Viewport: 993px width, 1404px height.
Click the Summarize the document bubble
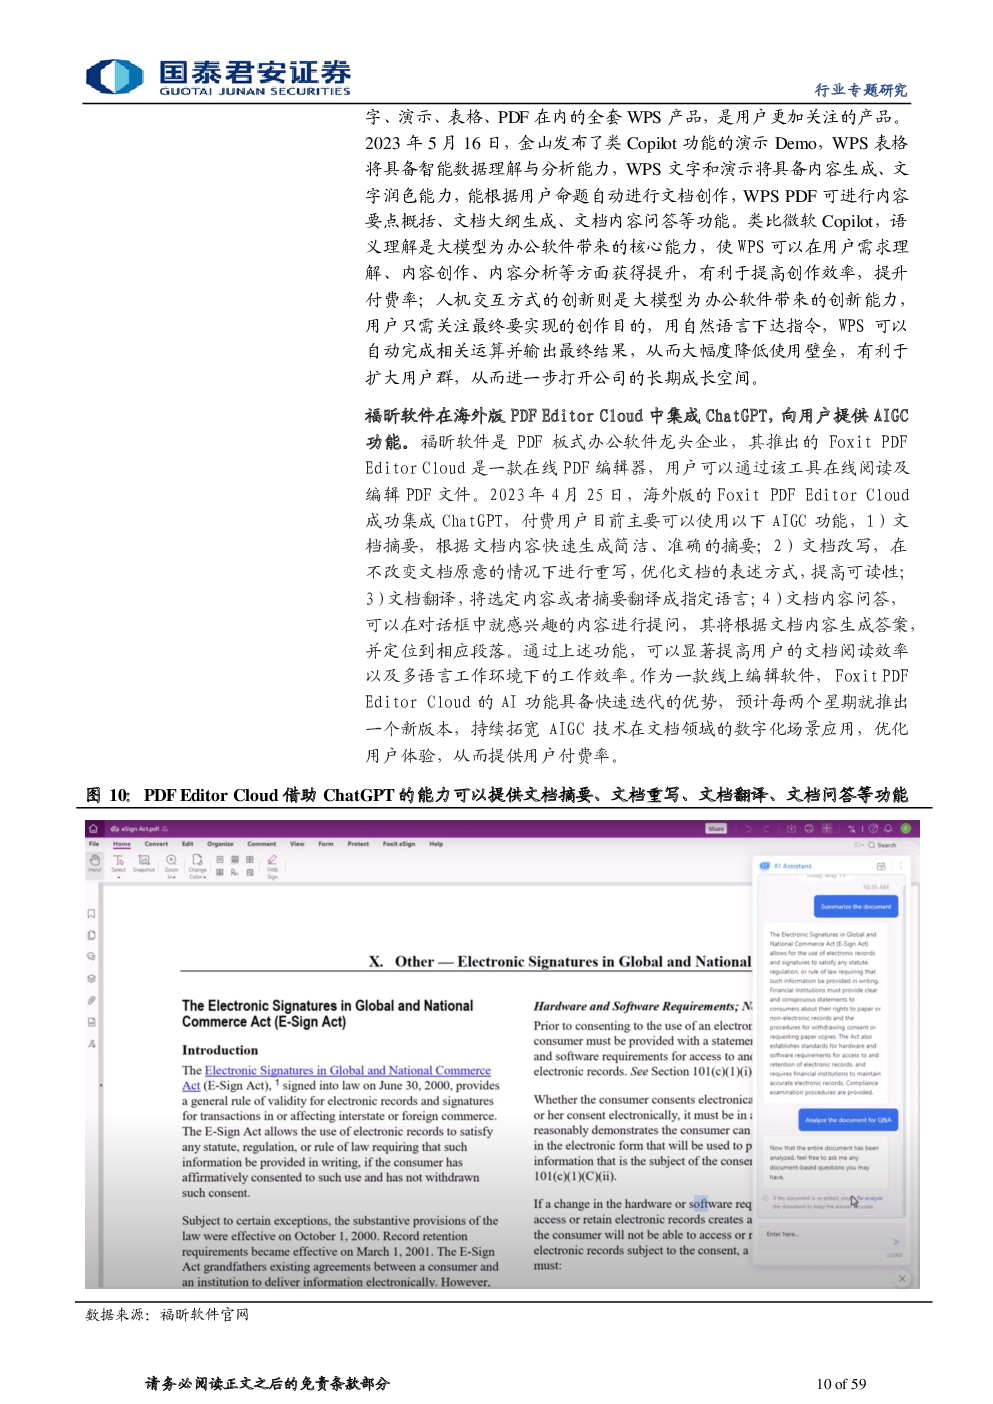click(x=856, y=906)
